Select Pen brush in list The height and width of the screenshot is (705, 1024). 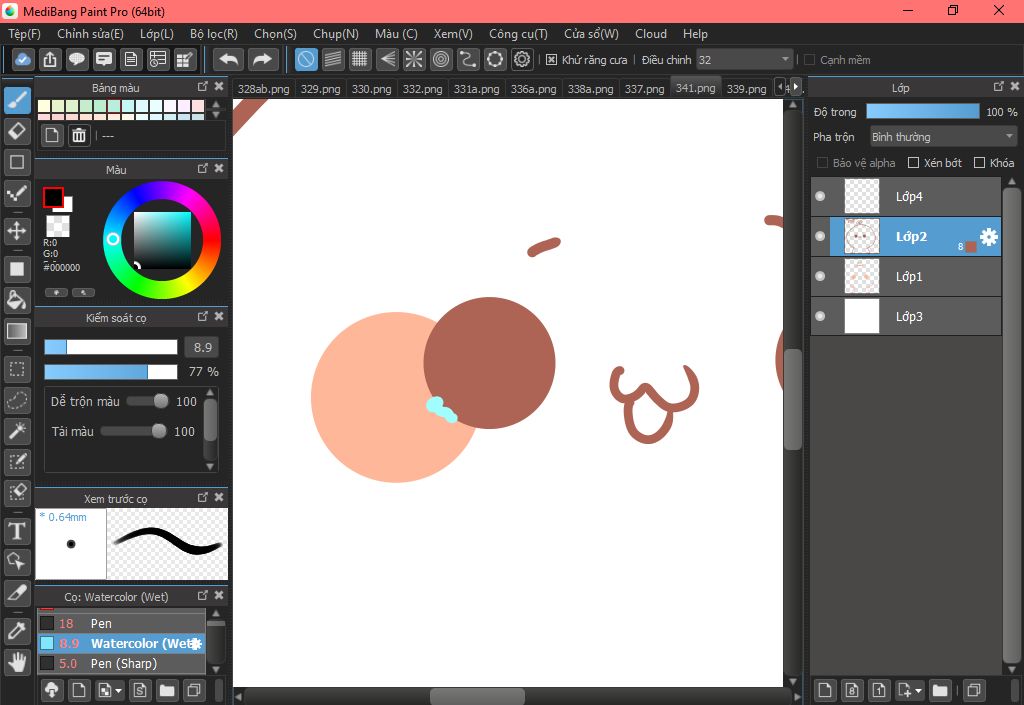click(x=121, y=623)
